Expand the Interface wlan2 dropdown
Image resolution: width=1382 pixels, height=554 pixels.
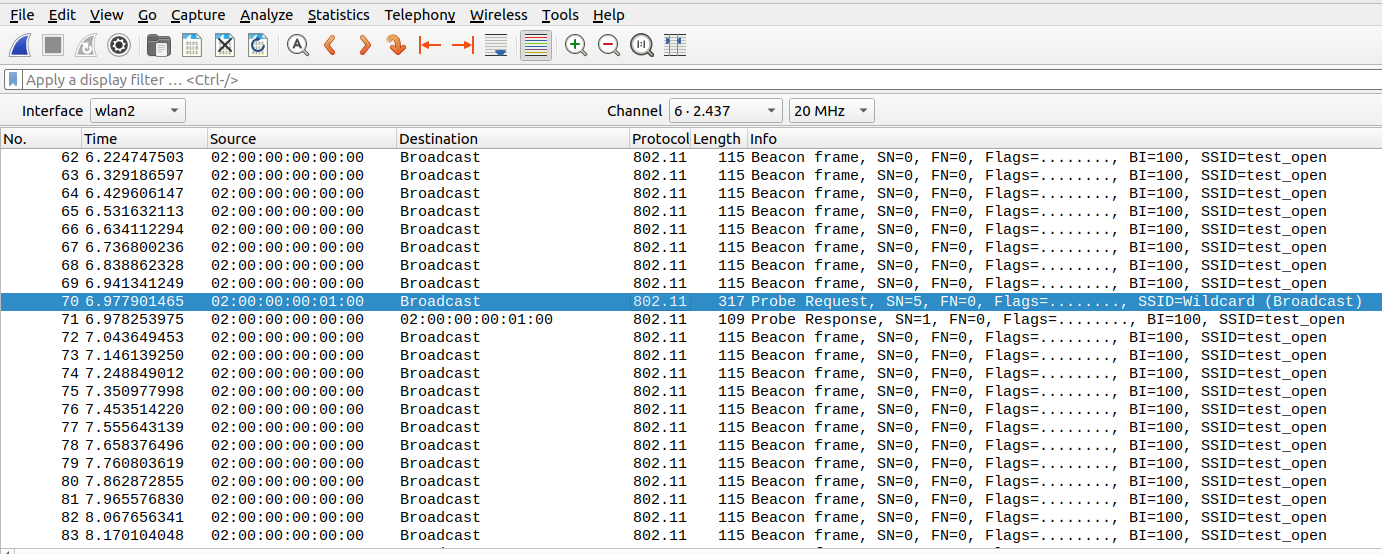point(138,111)
